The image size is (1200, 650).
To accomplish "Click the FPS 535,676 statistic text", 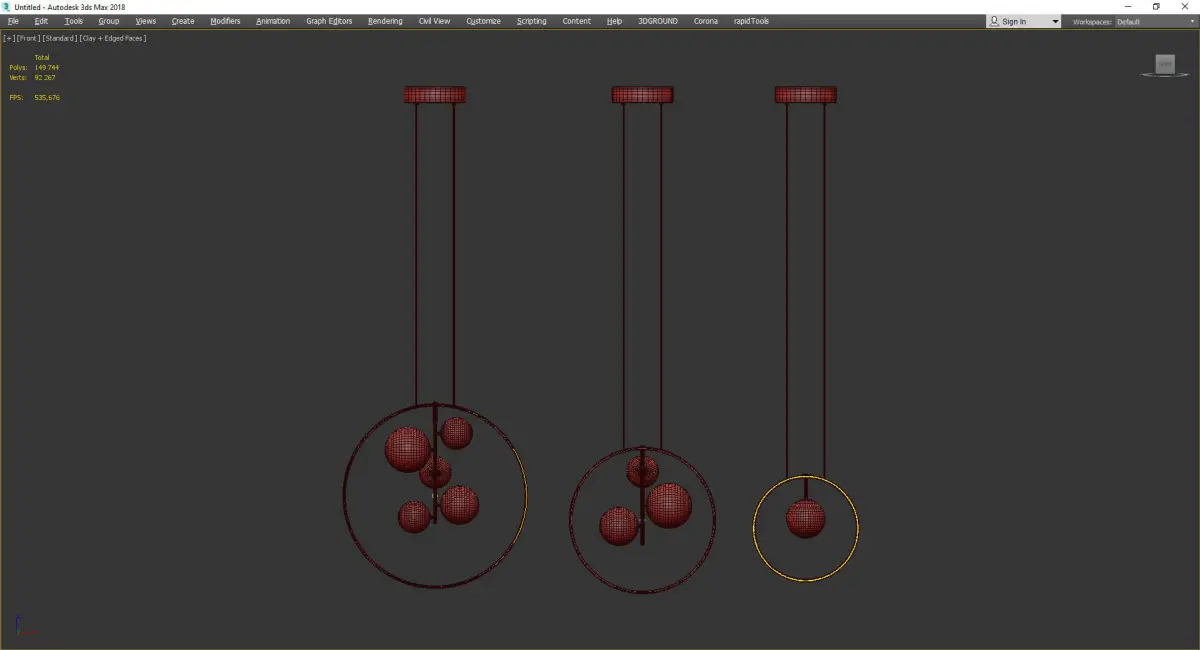I will (34, 97).
